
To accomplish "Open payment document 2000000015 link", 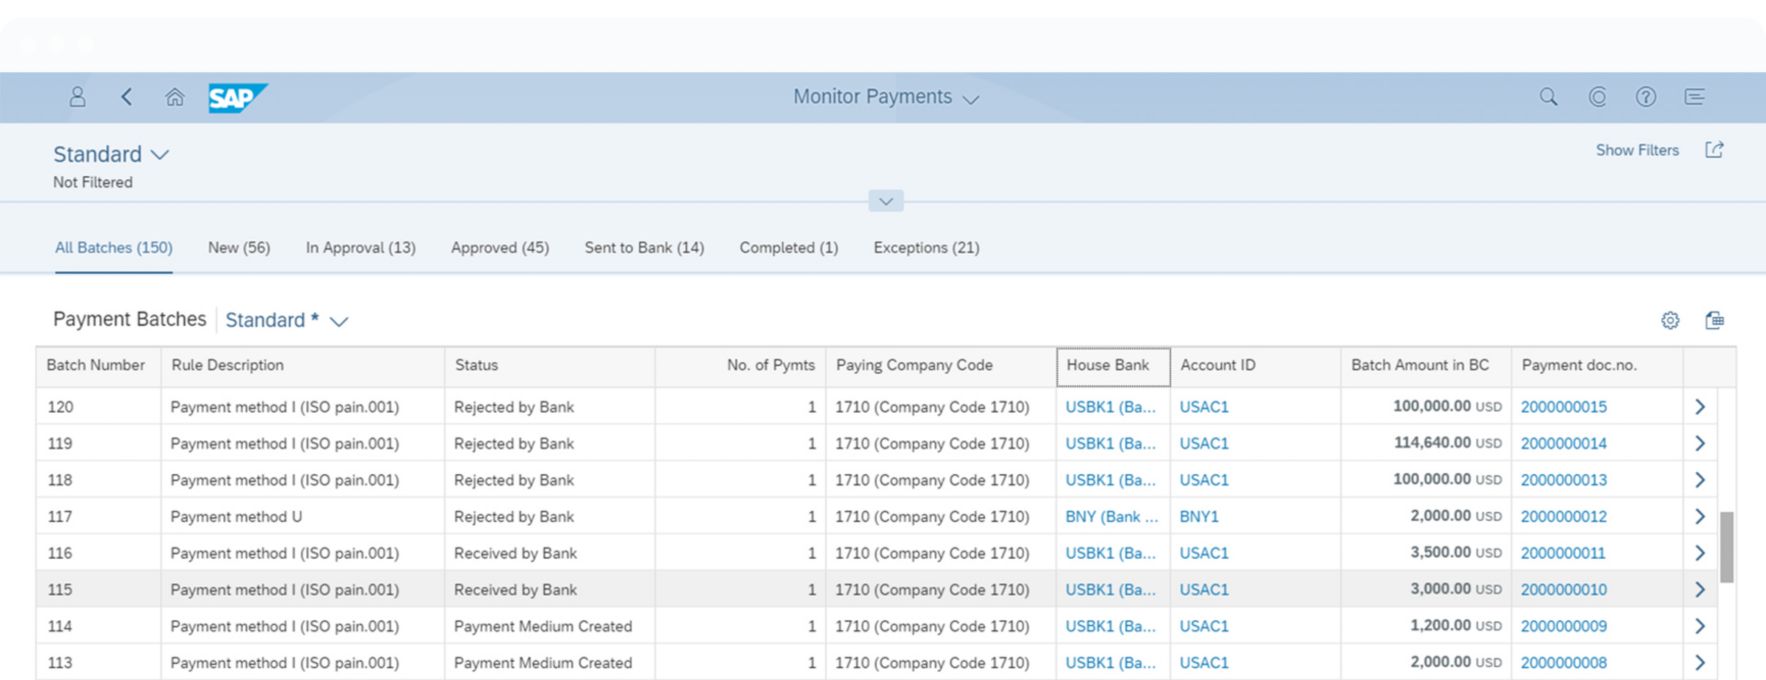I will pyautogui.click(x=1563, y=407).
